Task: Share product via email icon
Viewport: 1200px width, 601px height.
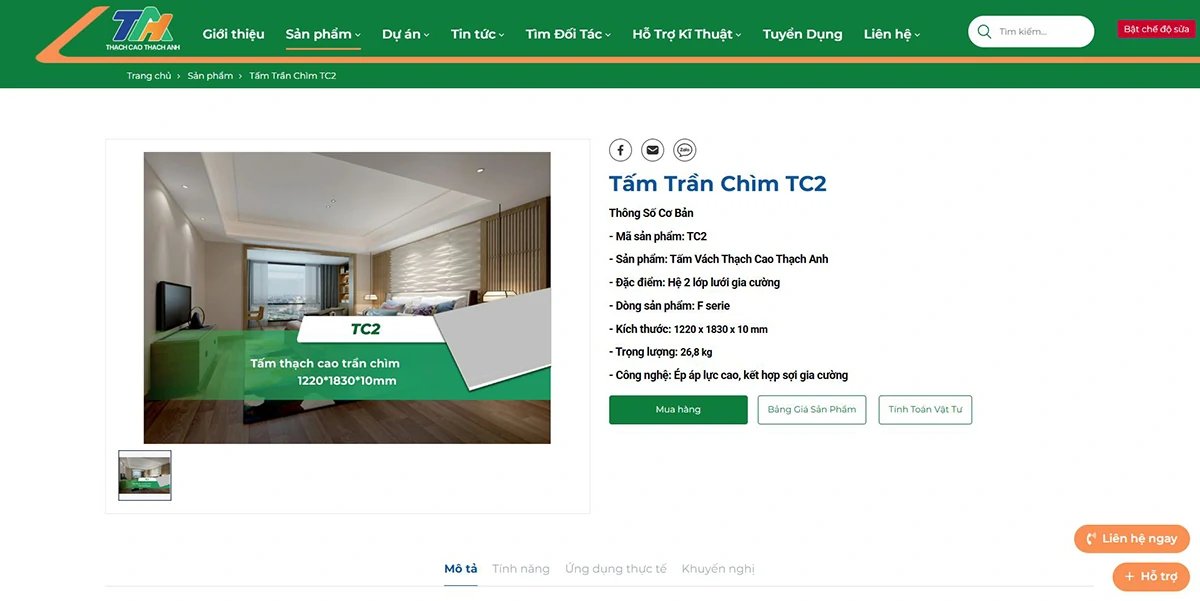Action: 653,150
